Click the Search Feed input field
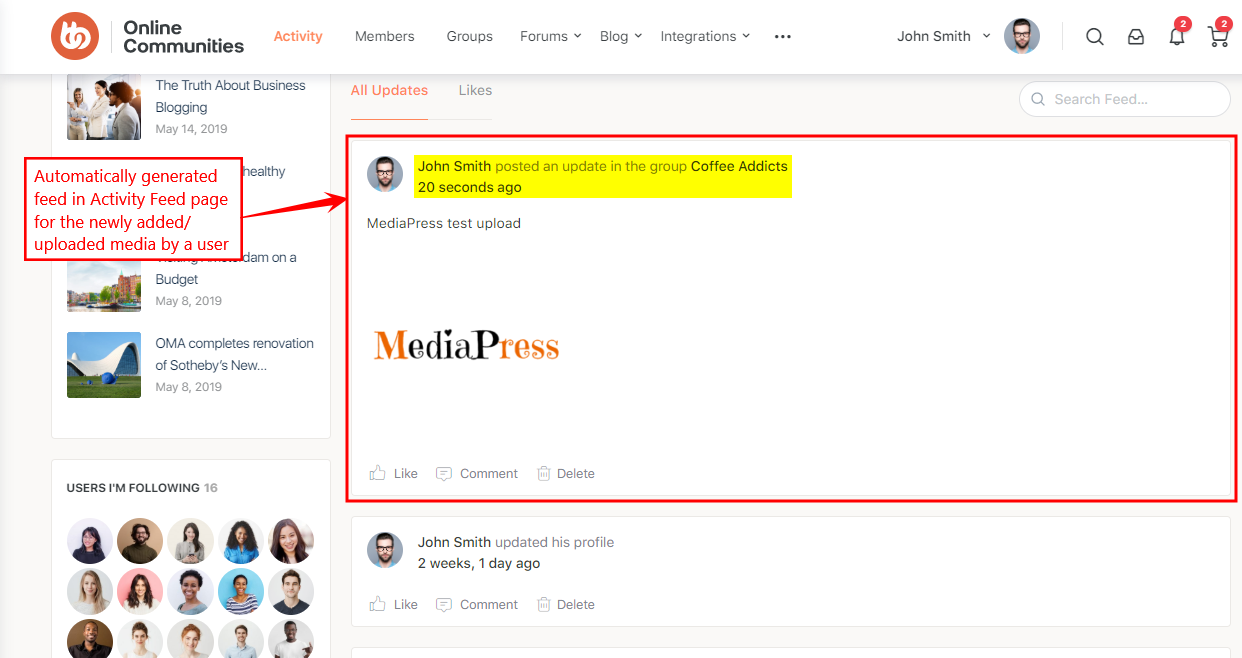Viewport: 1242px width, 658px height. (1124, 99)
